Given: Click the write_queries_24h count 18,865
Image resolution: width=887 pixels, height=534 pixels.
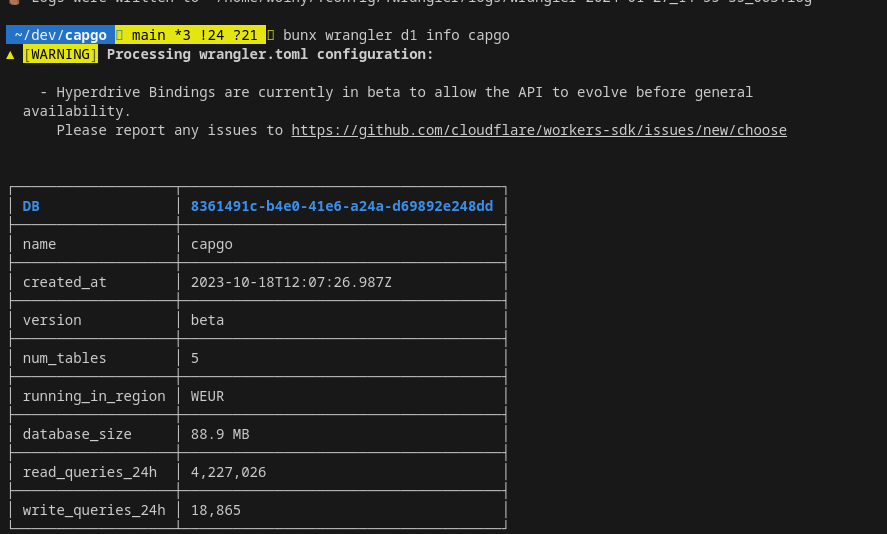Looking at the screenshot, I should point(215,510).
